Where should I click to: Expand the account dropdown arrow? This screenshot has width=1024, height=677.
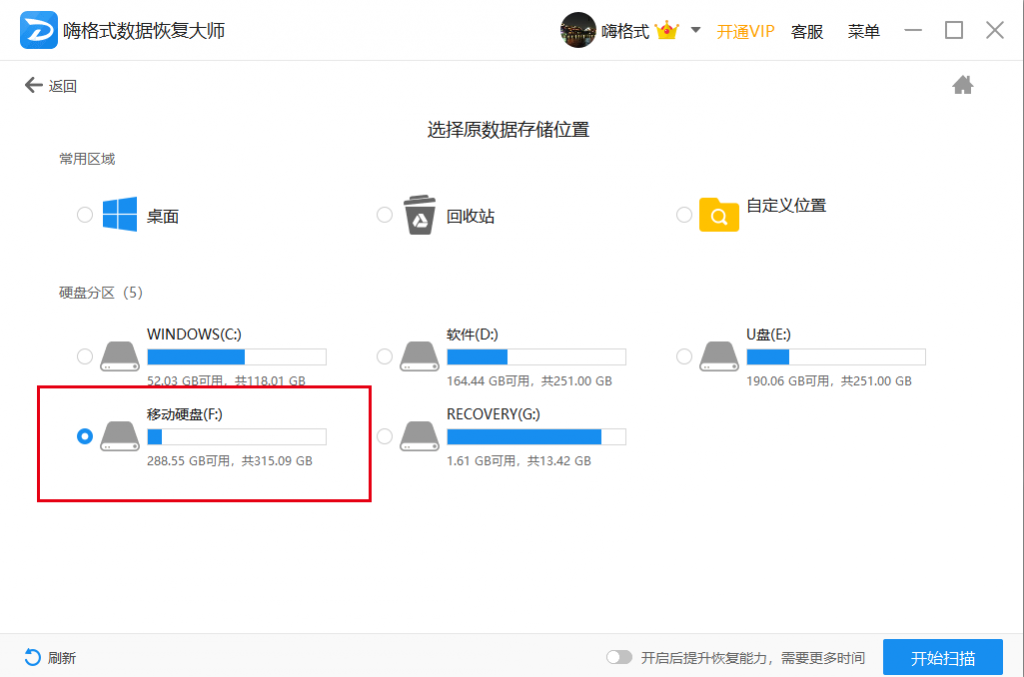696,30
